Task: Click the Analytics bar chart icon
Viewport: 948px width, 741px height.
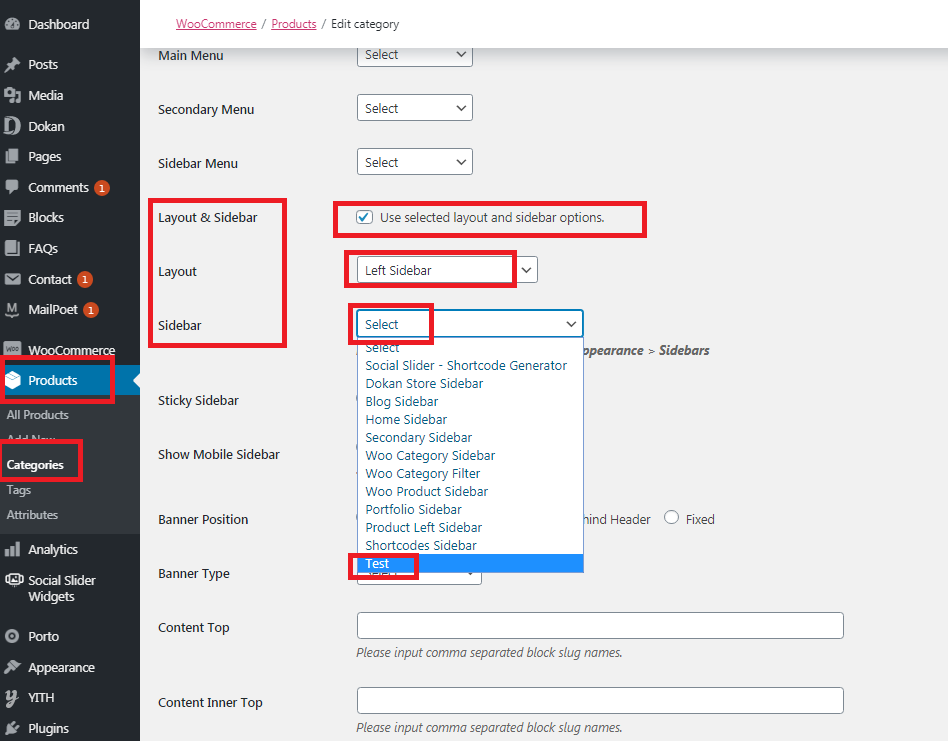Action: tap(12, 549)
